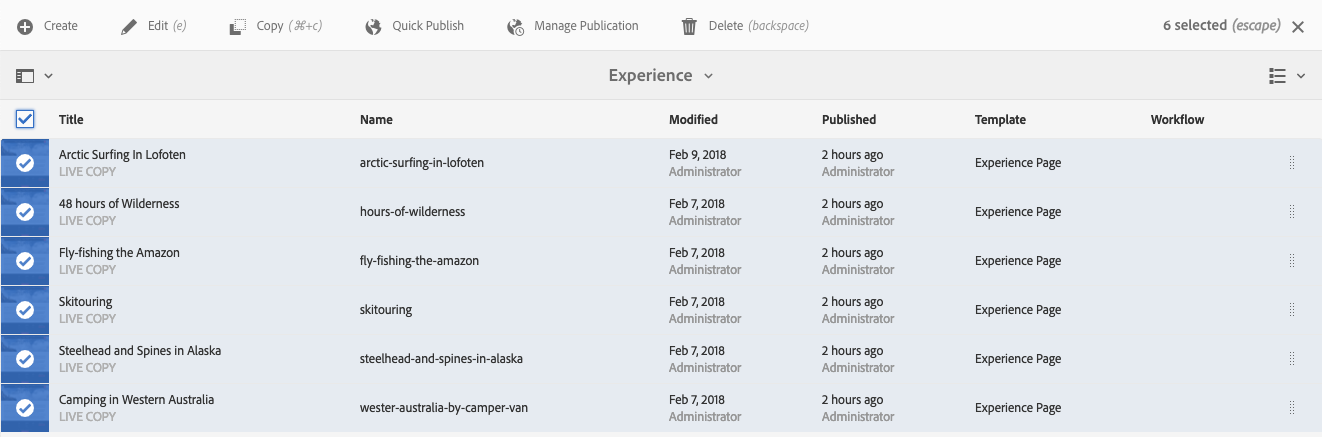This screenshot has width=1322, height=437.
Task: Open the list view switcher dropdown
Action: 1287,75
